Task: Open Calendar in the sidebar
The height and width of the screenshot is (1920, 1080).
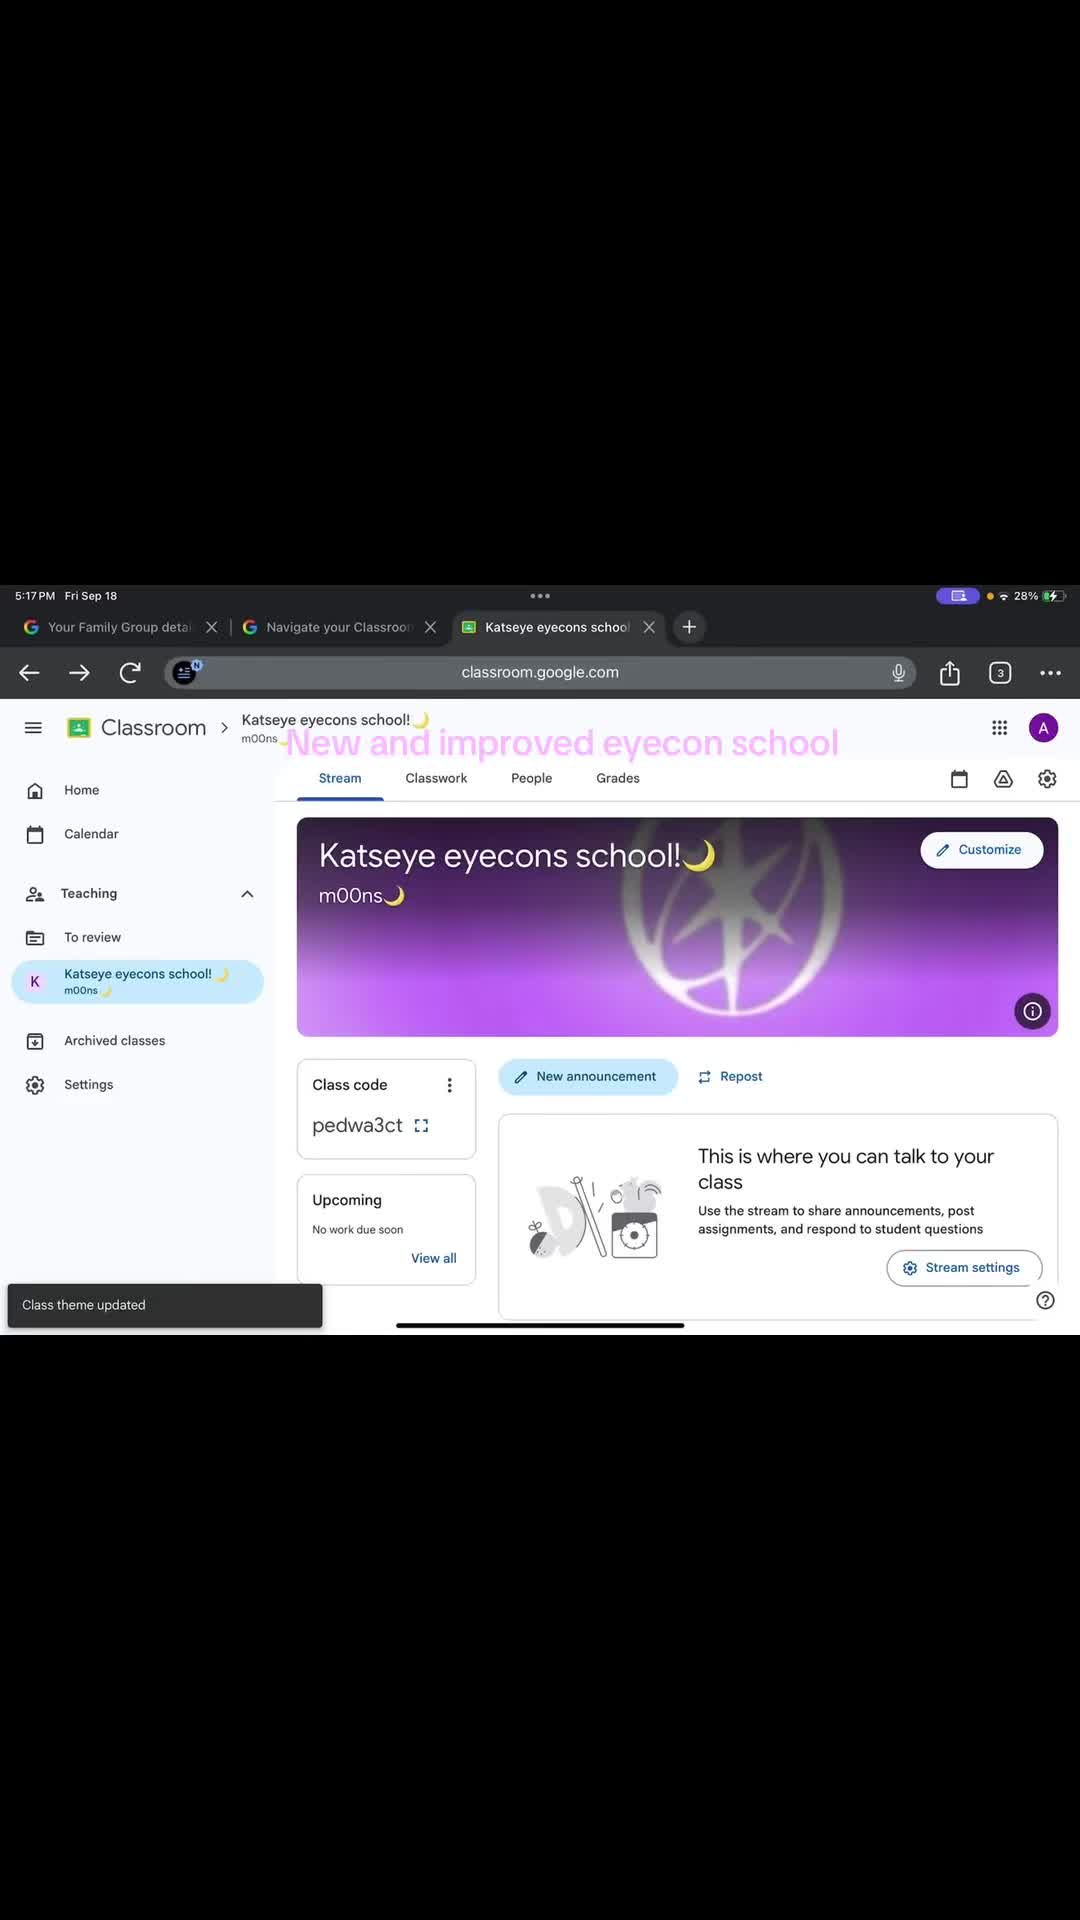Action: [137, 834]
